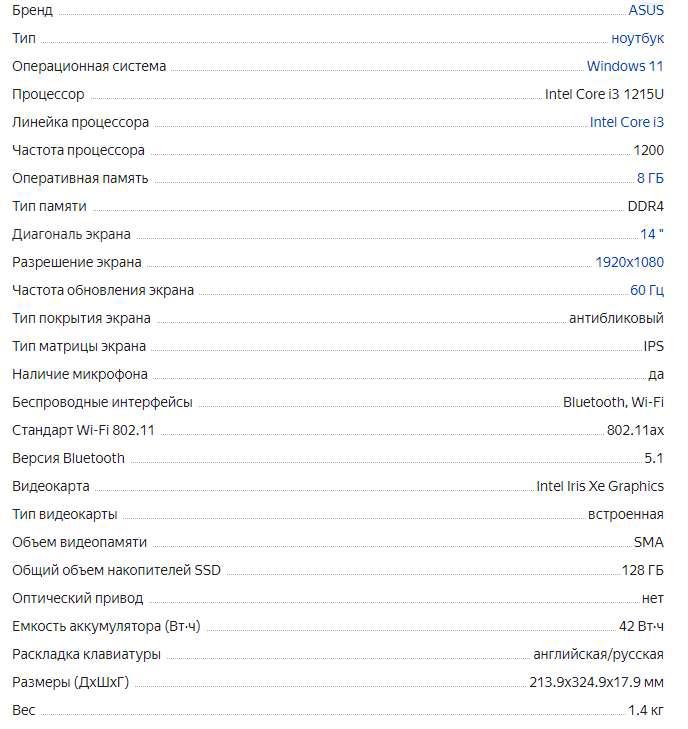The height and width of the screenshot is (729, 688).
Task: Open the 60 Гц refresh rate link
Action: (647, 290)
